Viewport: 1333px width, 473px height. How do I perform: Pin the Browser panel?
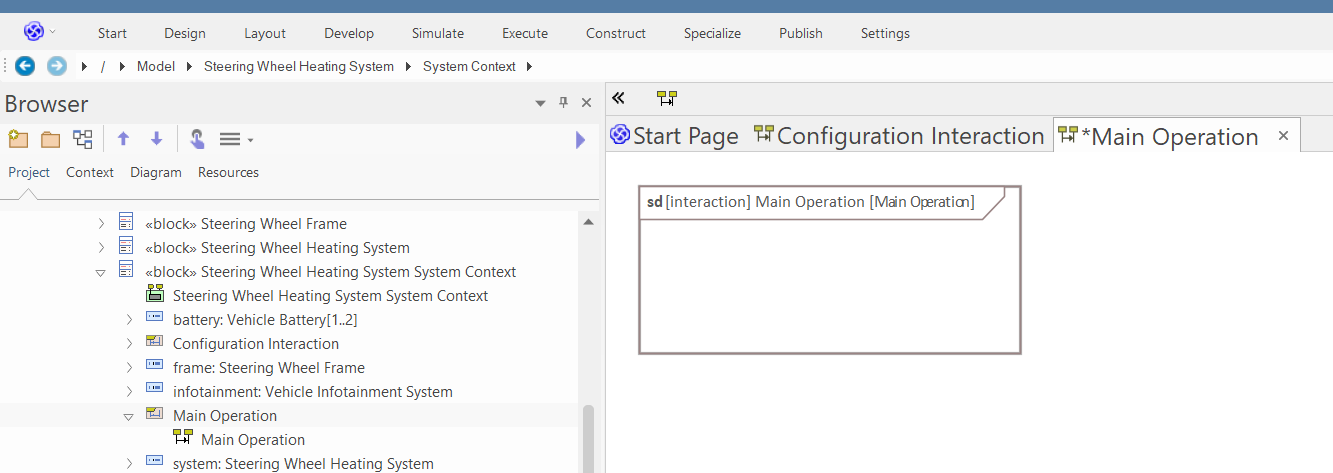pyautogui.click(x=563, y=103)
